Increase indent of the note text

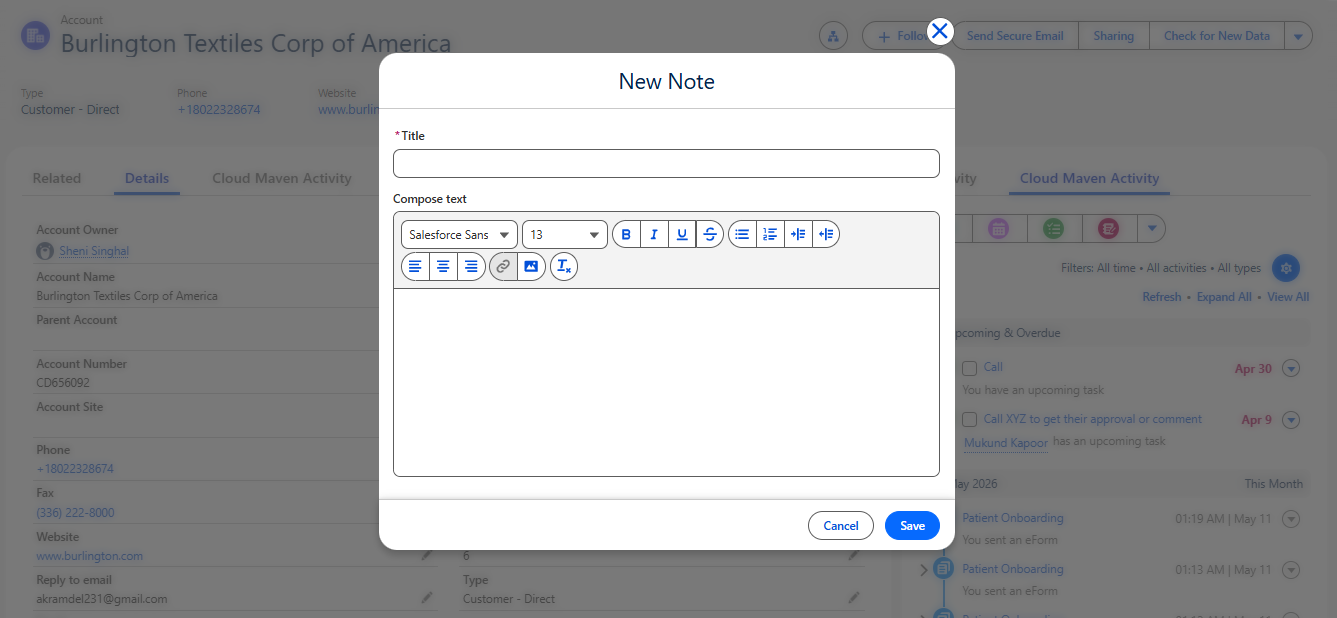point(798,234)
